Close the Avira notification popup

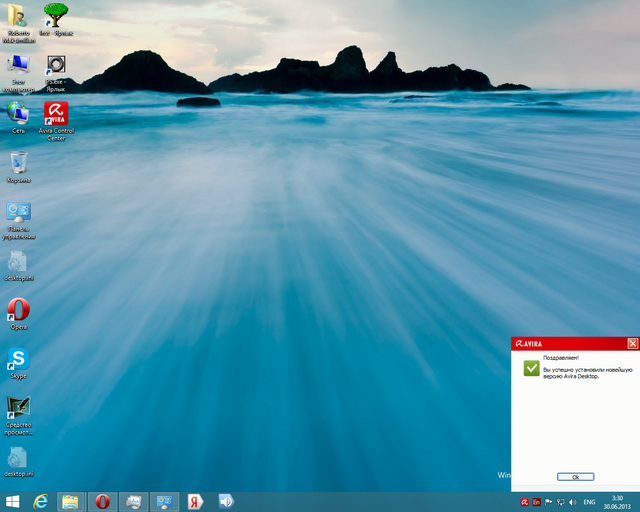click(633, 343)
